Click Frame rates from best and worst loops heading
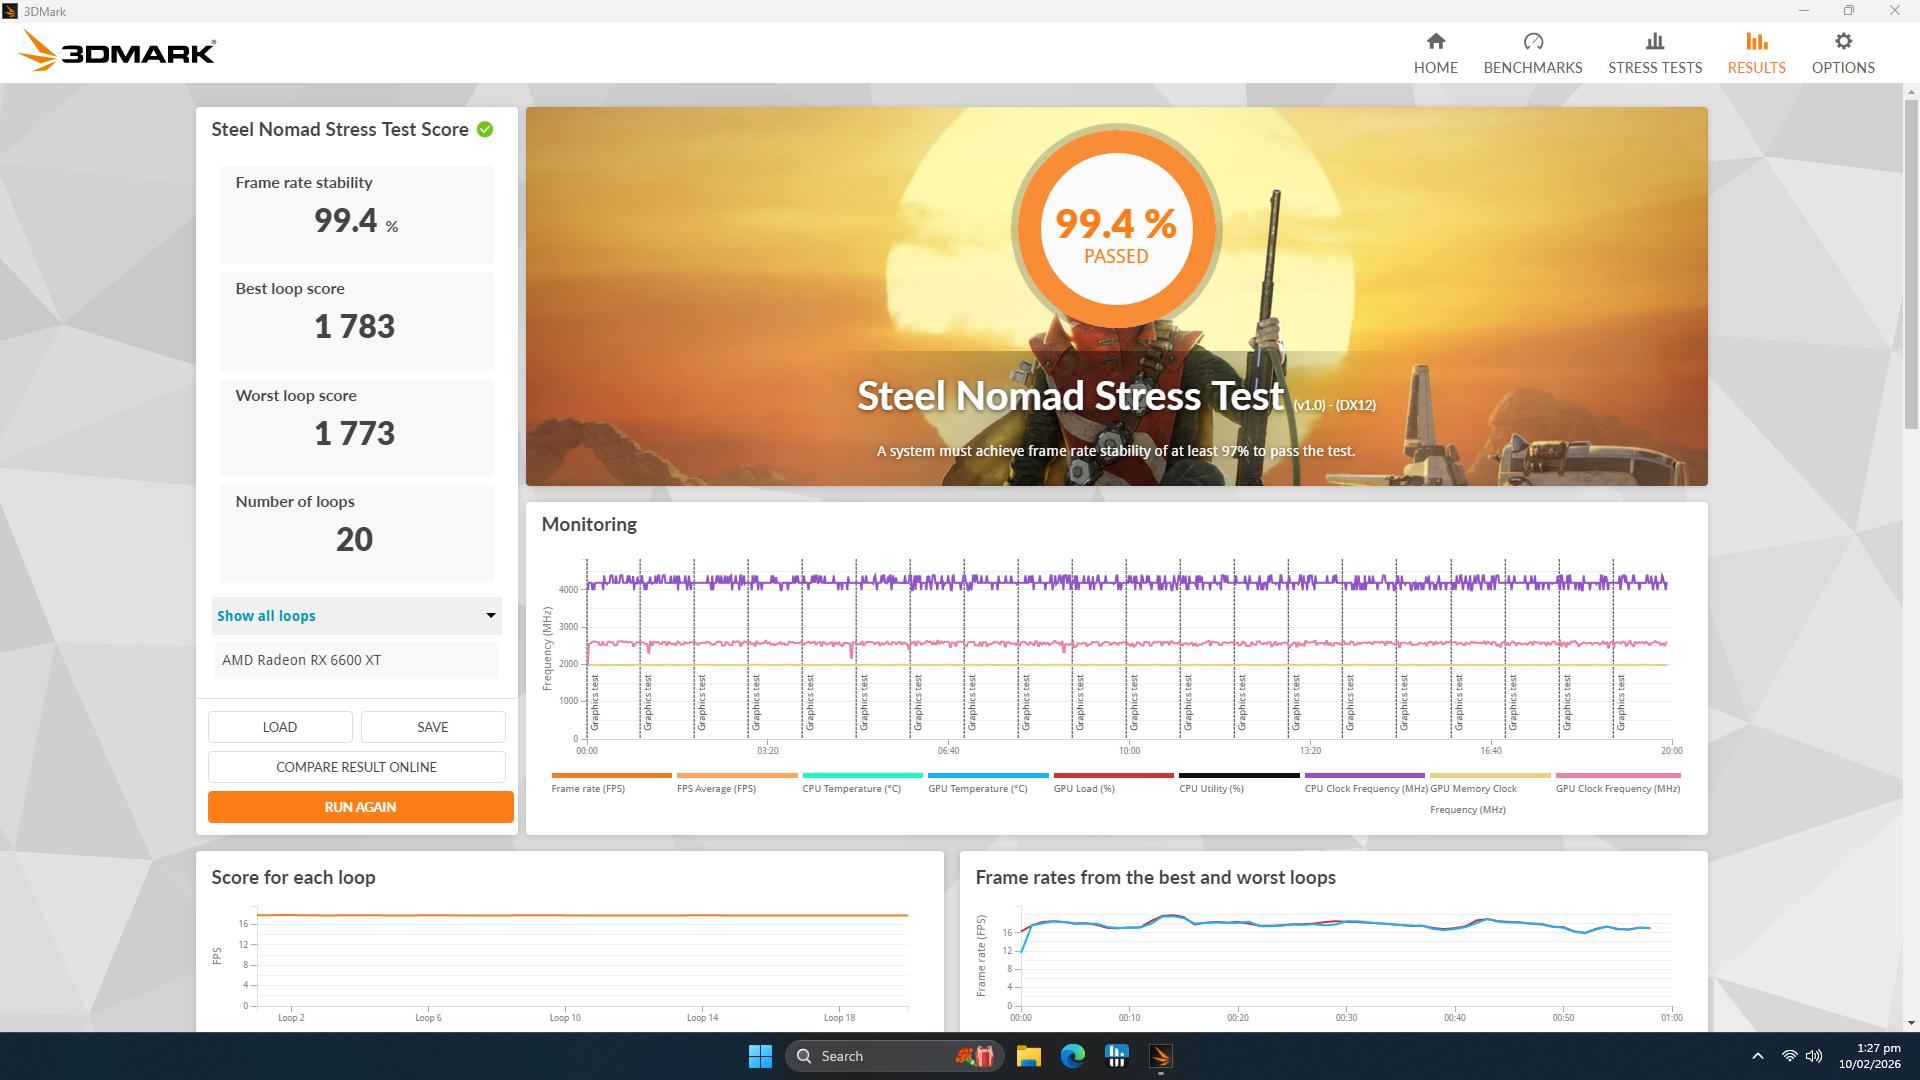This screenshot has height=1080, width=1920. point(1155,877)
